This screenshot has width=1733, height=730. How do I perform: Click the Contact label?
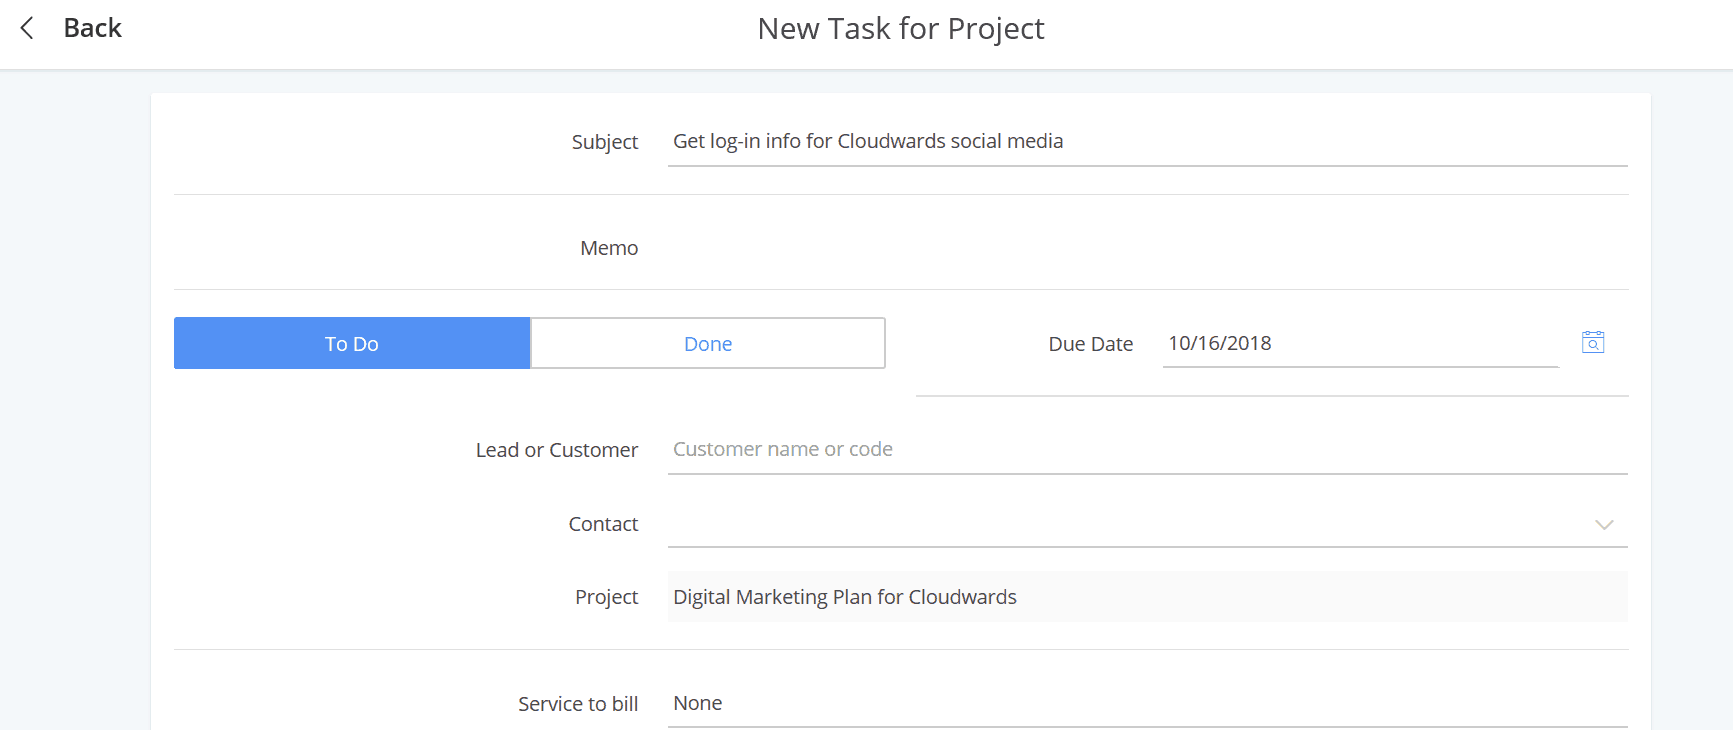[603, 524]
